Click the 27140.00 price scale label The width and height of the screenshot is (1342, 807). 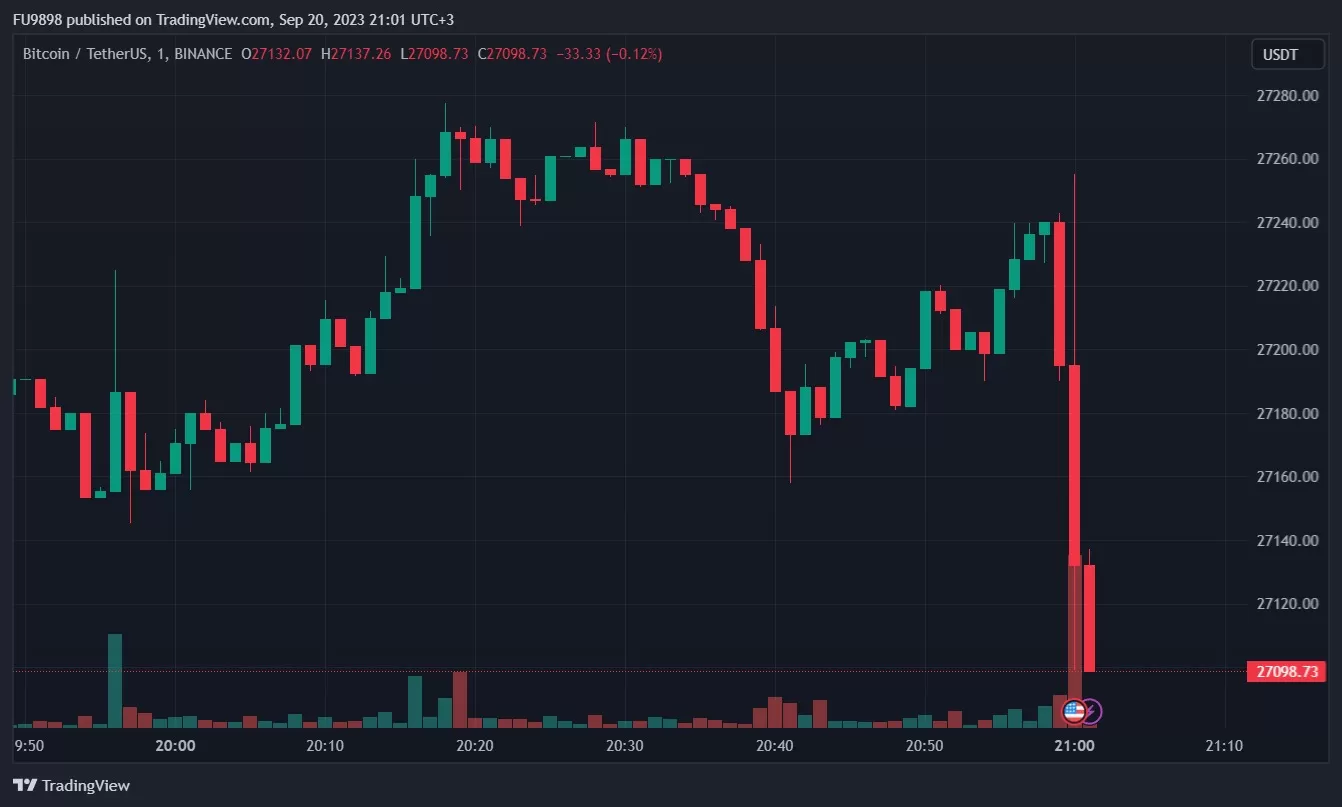[x=1286, y=541]
